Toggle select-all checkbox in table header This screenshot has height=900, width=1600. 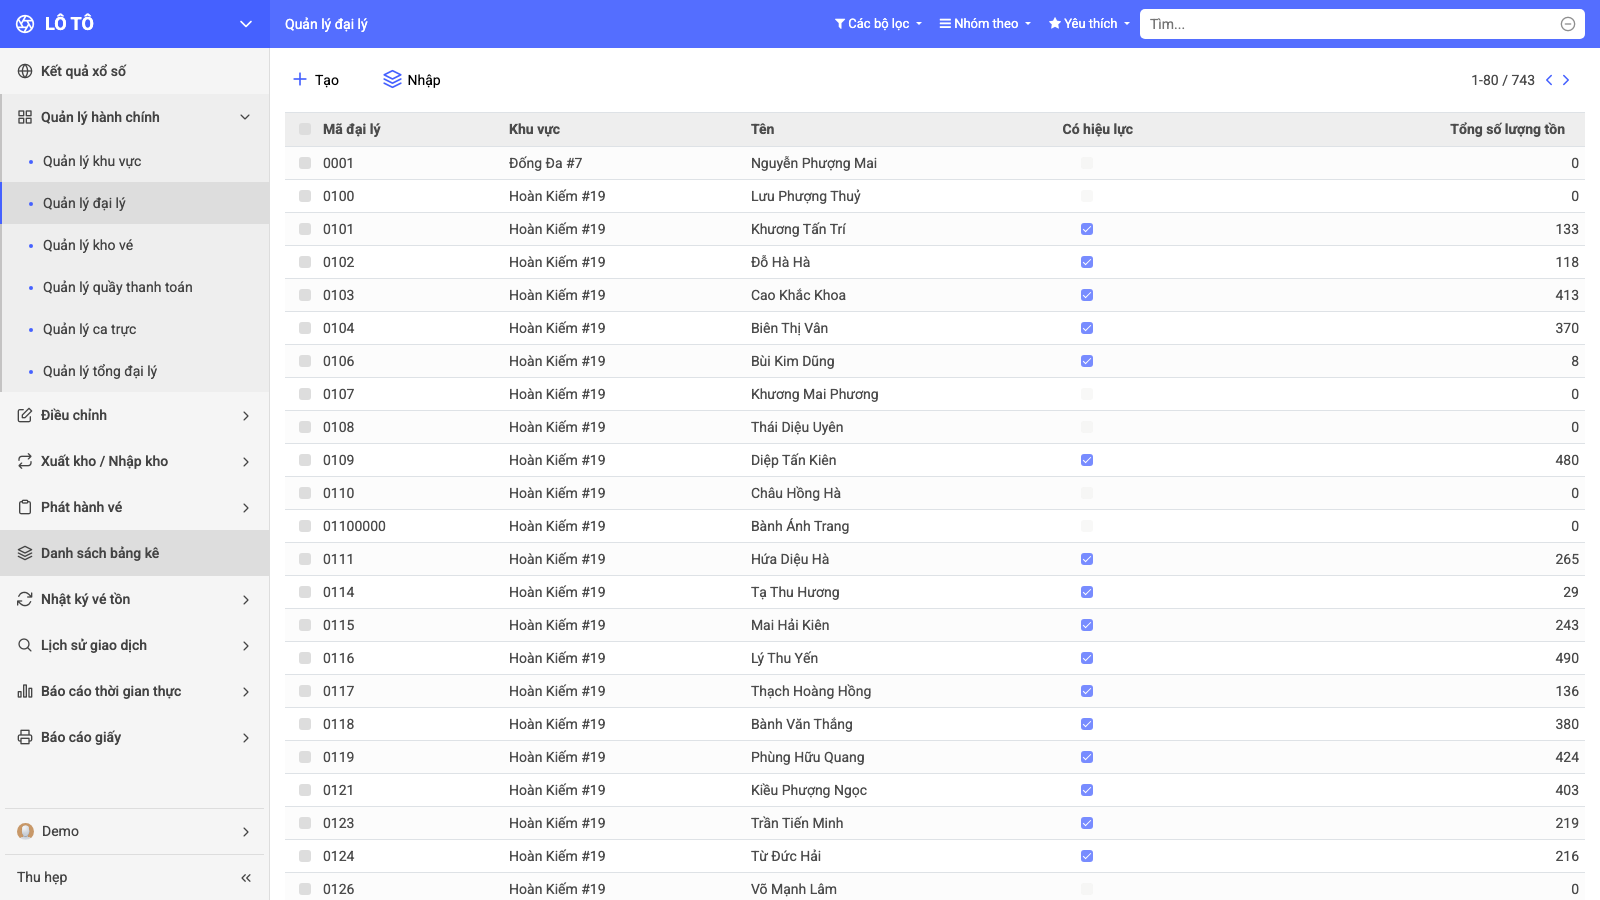coord(305,129)
